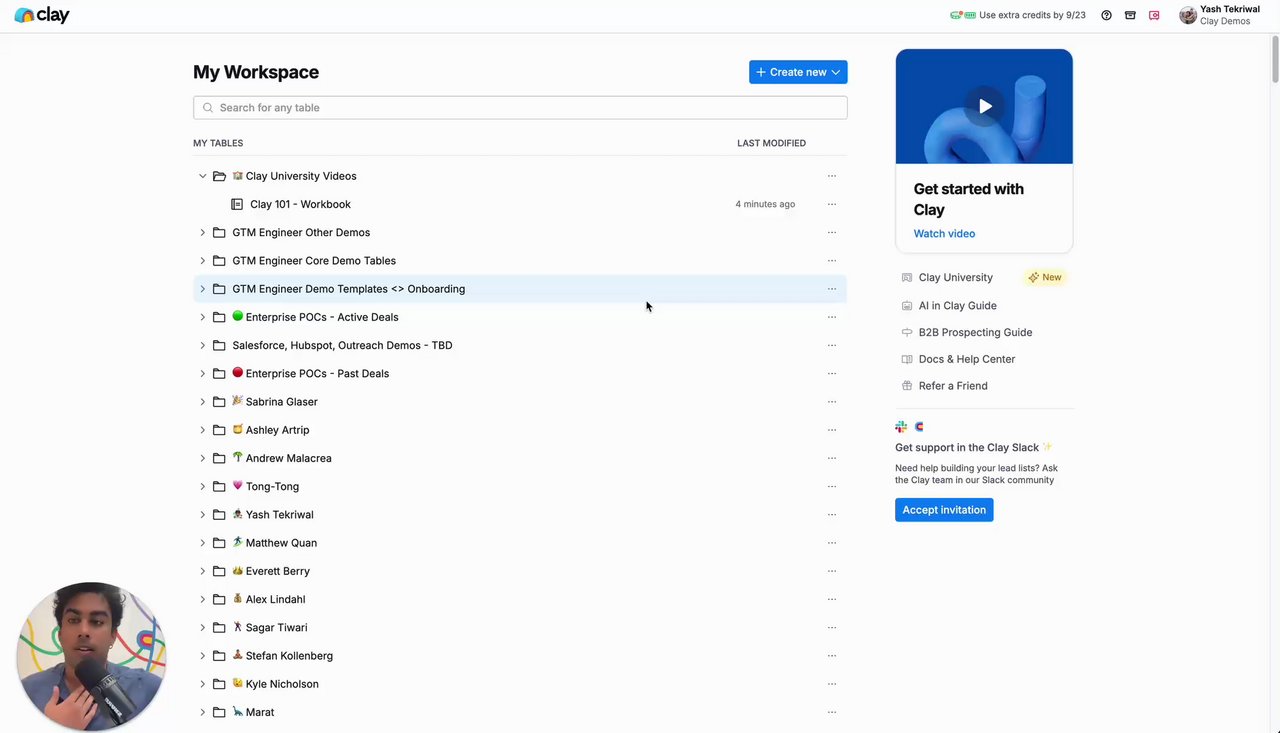Click the AI in Clay Guide icon
The width and height of the screenshot is (1280, 733).
(x=907, y=306)
